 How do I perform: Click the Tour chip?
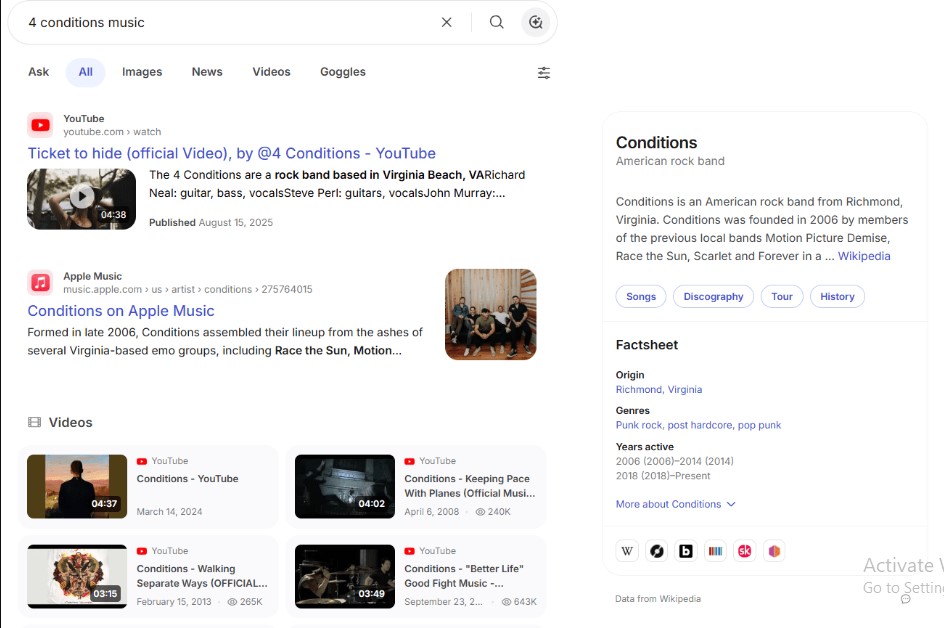click(x=781, y=296)
